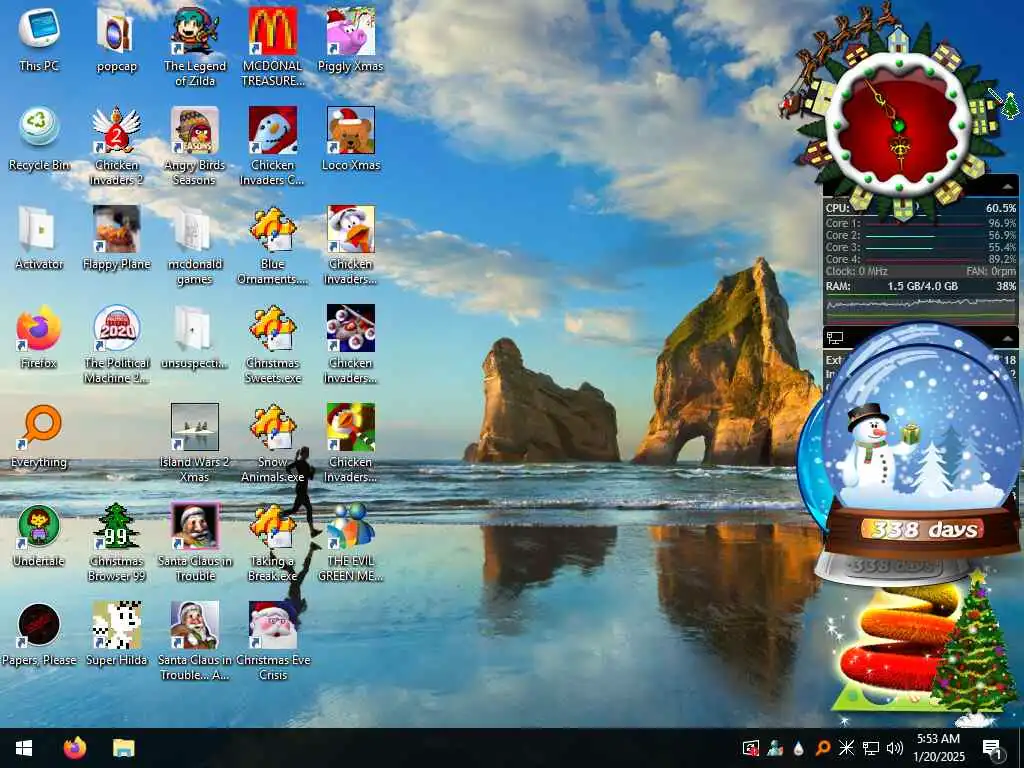Select The Legend of Zilda shortcut
This screenshot has width=1024, height=768.
pos(195,47)
